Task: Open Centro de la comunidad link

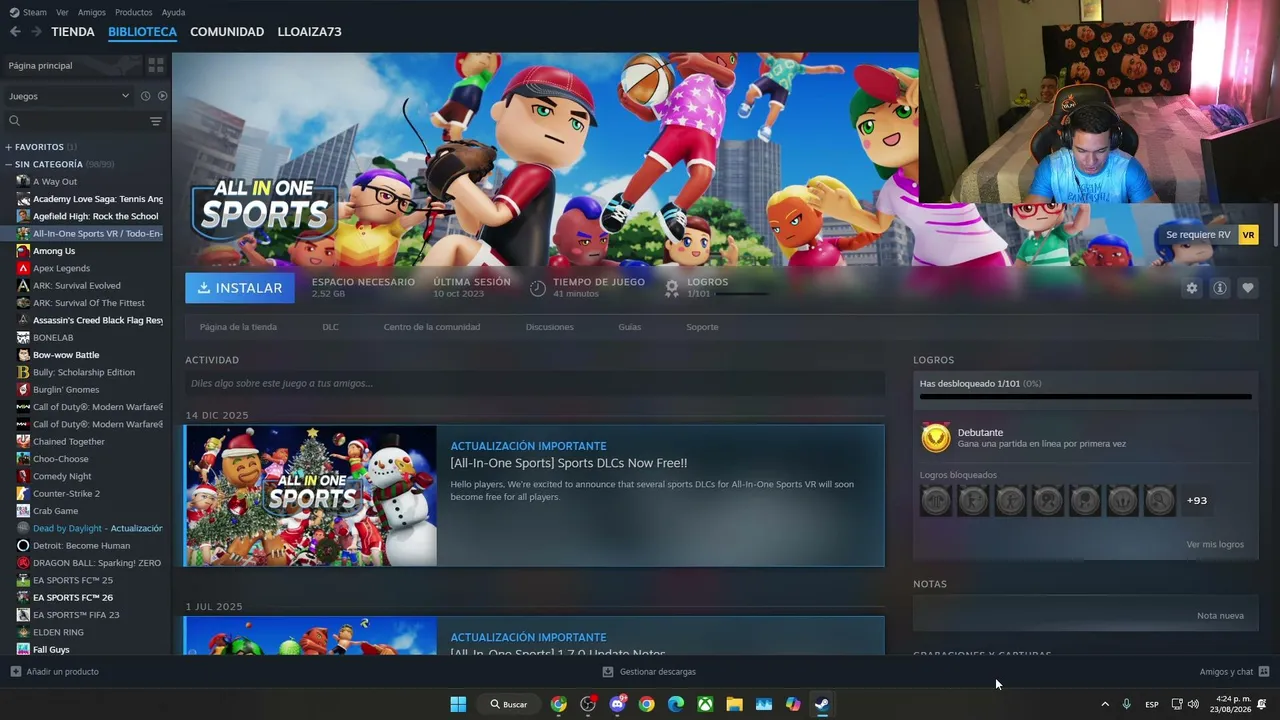Action: pyautogui.click(x=432, y=327)
